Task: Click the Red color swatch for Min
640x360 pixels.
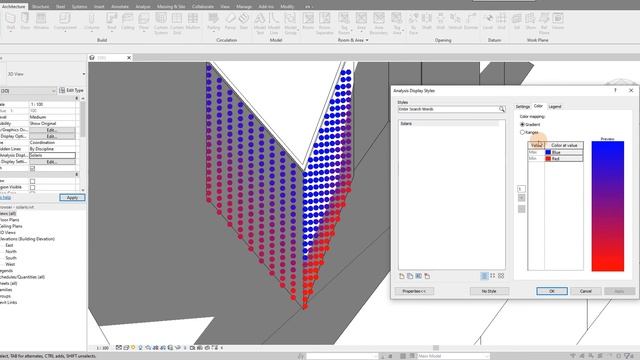Action: (548, 158)
